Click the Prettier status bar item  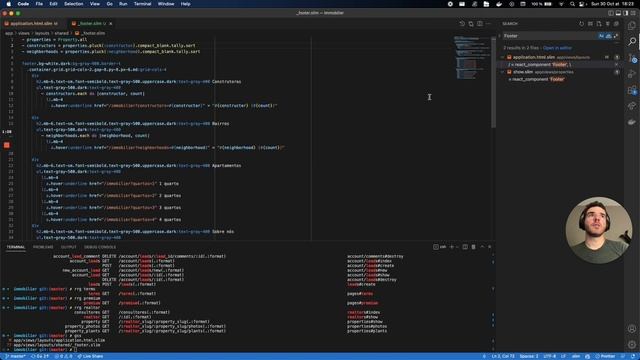click(x=605, y=356)
